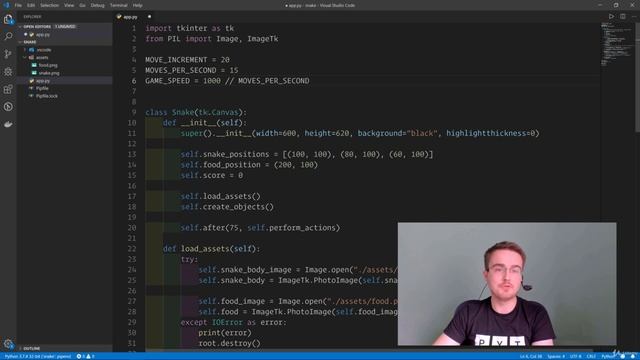Click the food.png image file icon
This screenshot has height=360, width=640.
(34, 65)
